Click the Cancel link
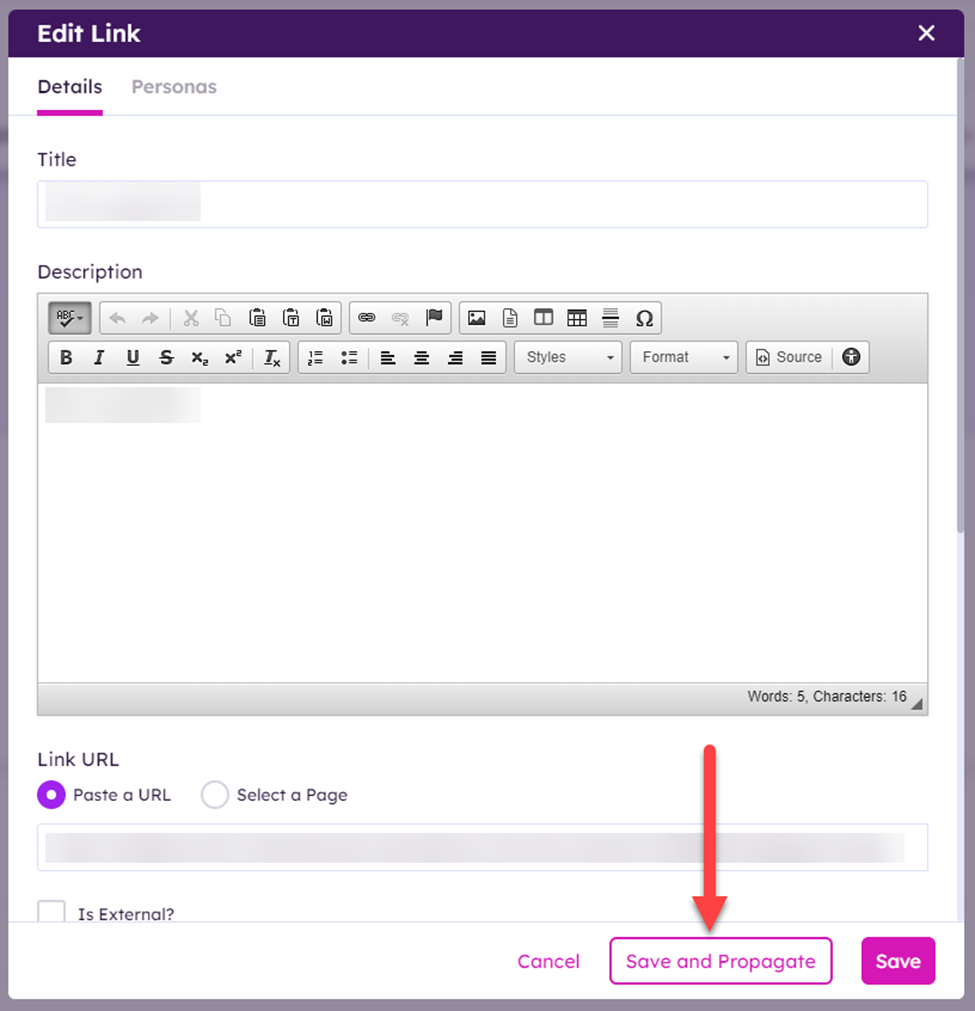The height and width of the screenshot is (1011, 975). tap(548, 961)
